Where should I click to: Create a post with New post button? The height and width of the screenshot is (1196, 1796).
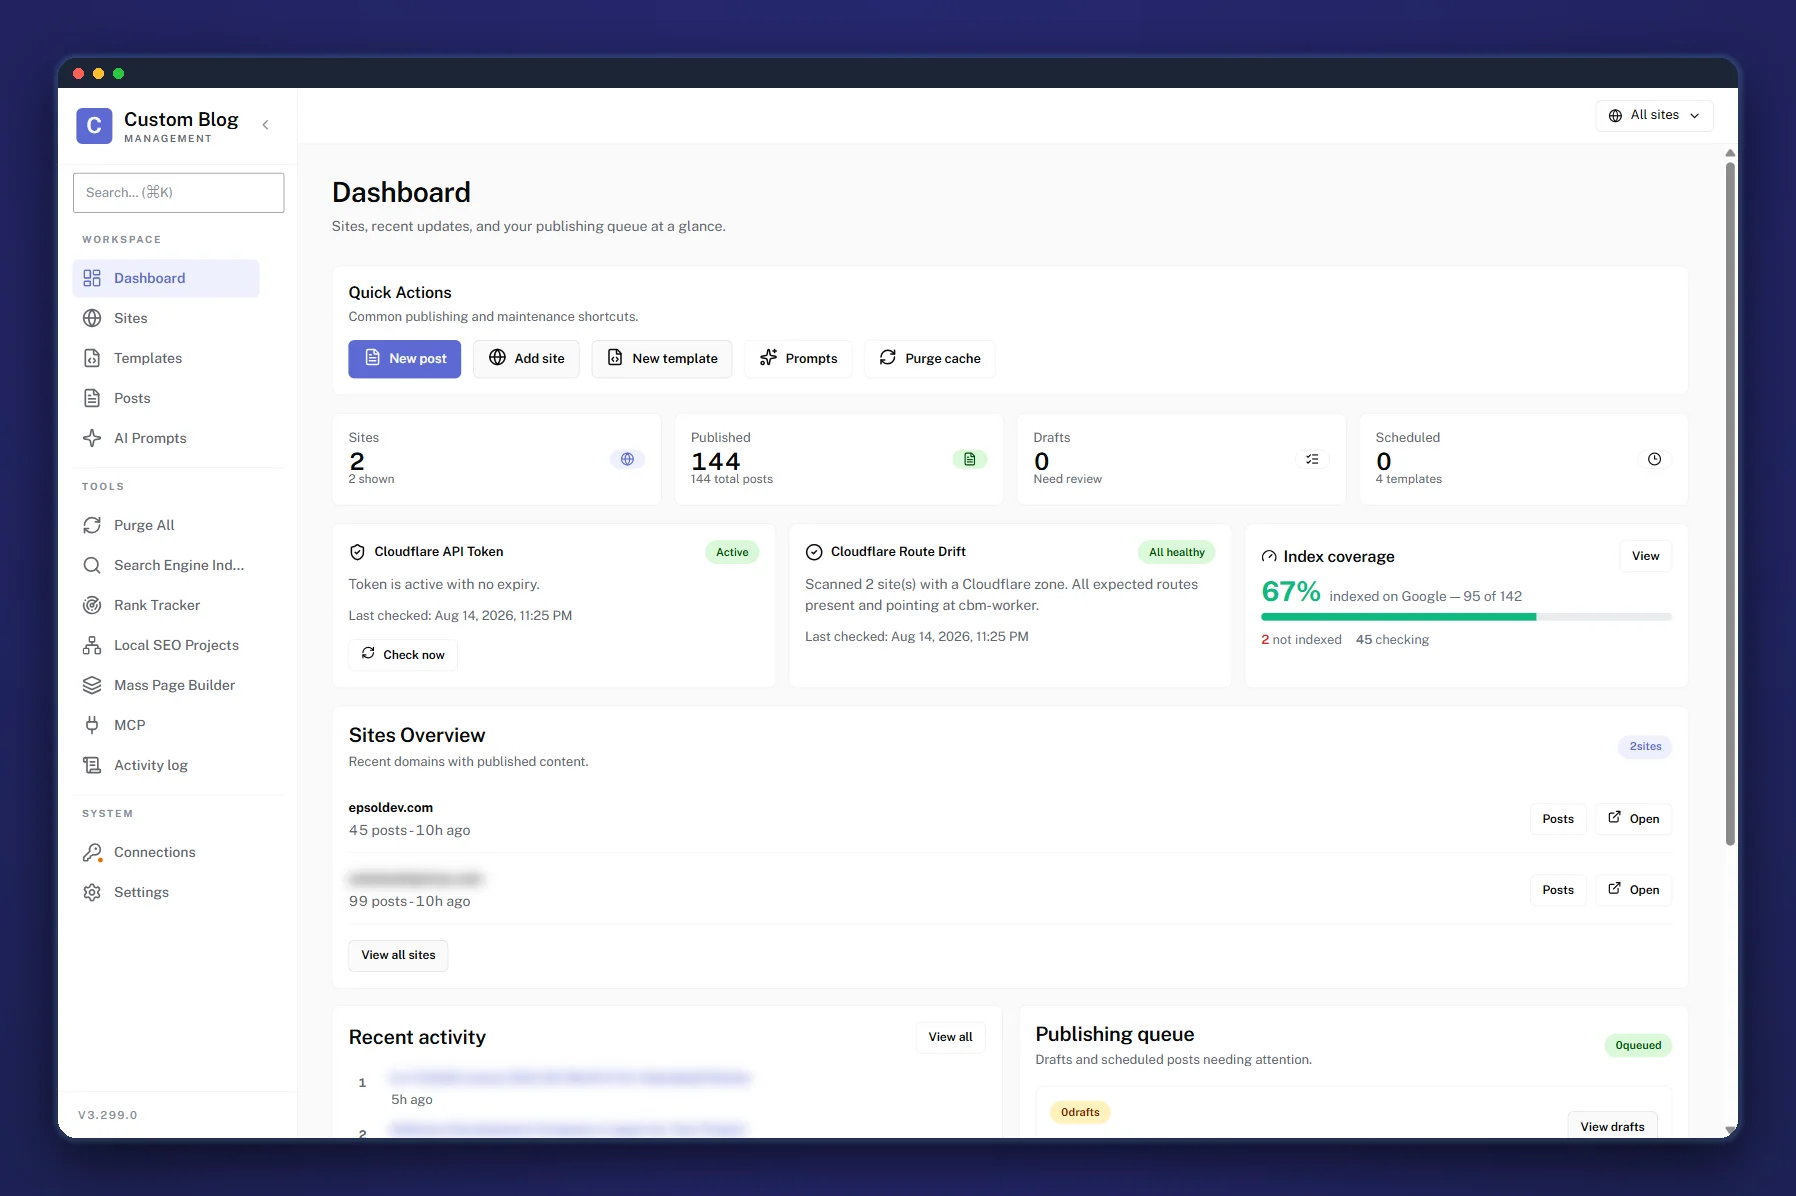[x=404, y=359]
